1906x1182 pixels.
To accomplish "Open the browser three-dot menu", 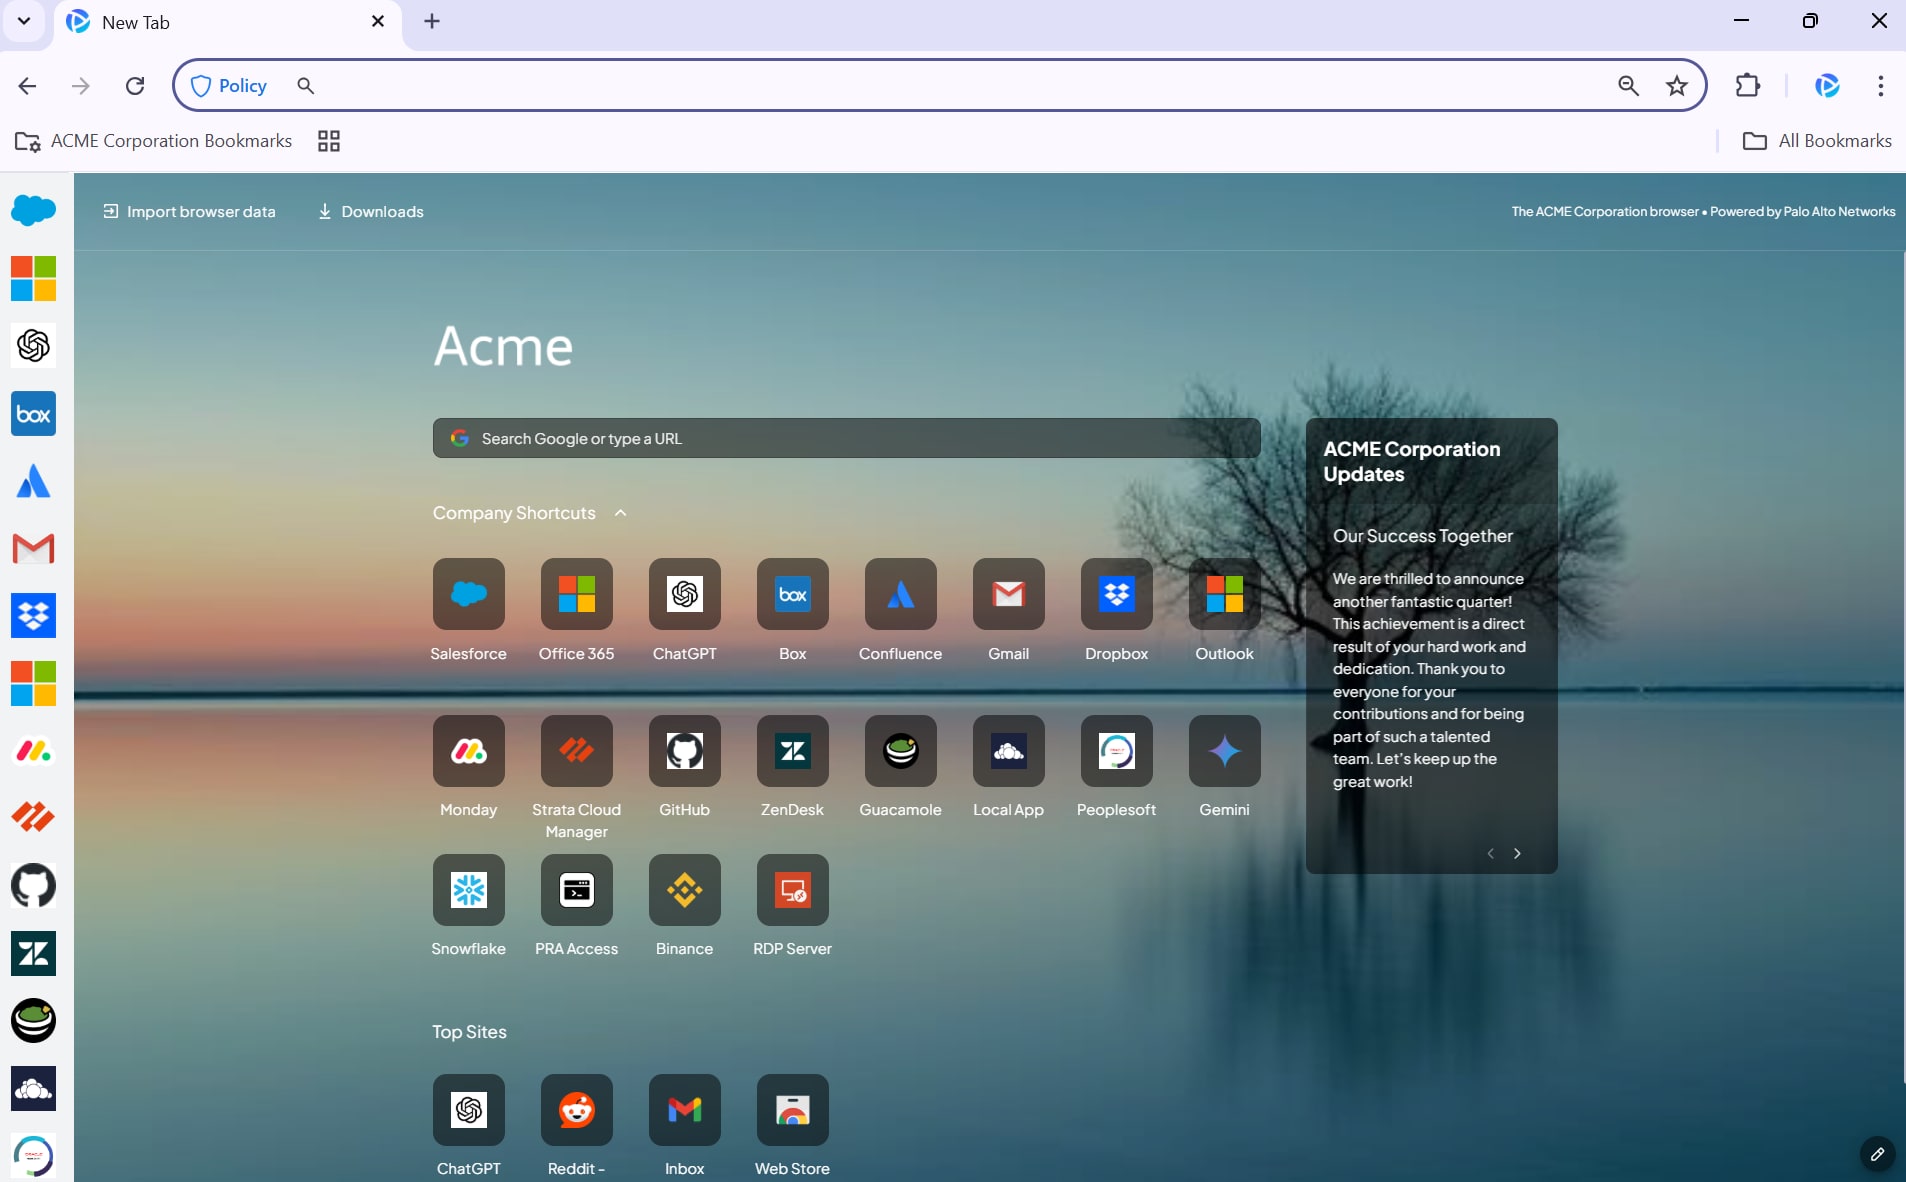I will pos(1880,86).
